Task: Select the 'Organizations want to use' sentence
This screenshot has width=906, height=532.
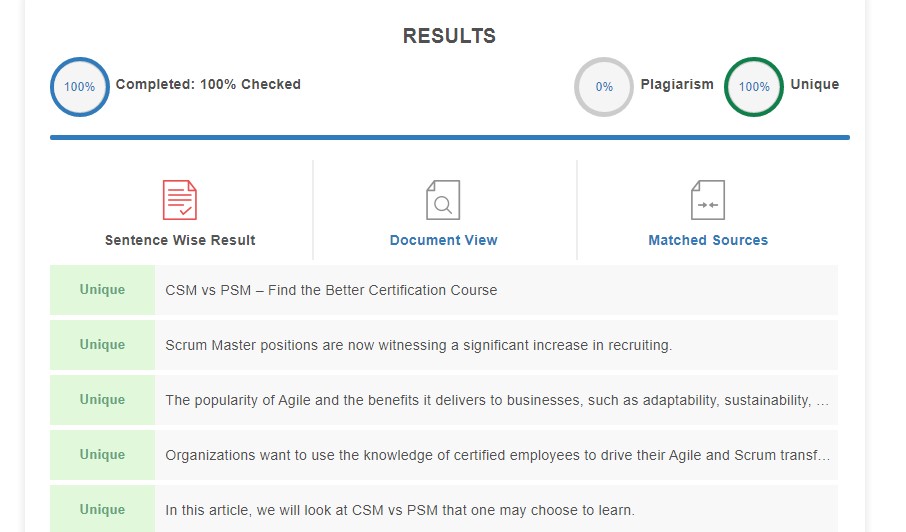Action: 496,455
